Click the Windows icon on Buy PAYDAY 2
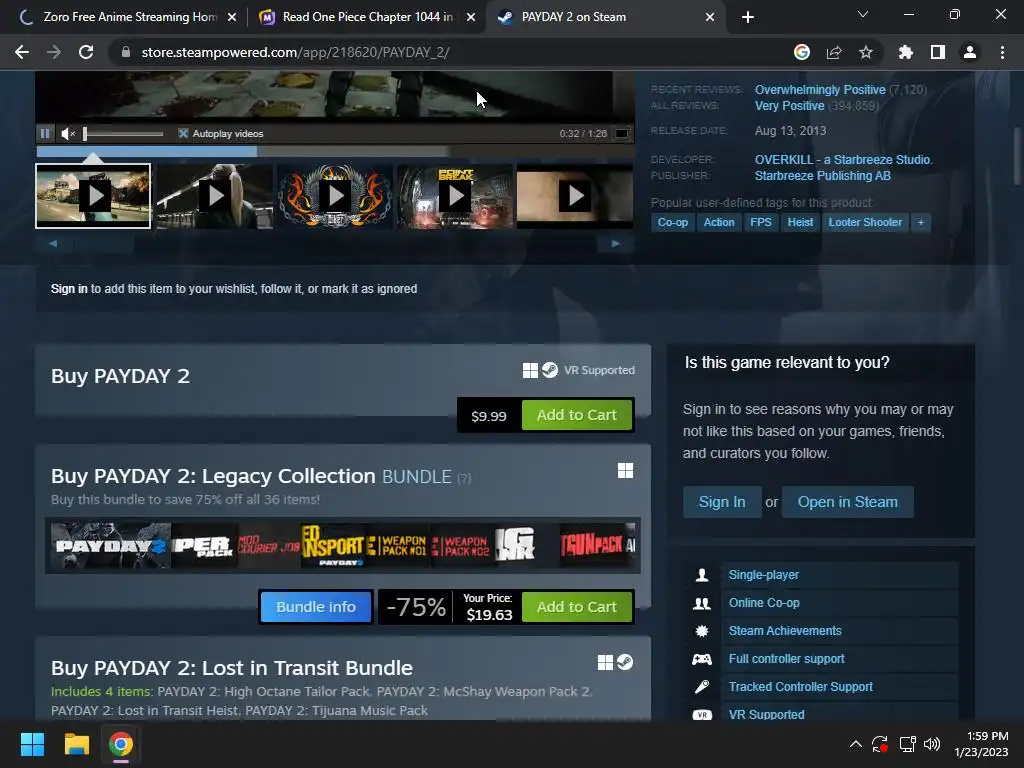Screen dimensions: 1024x768 tap(530, 370)
